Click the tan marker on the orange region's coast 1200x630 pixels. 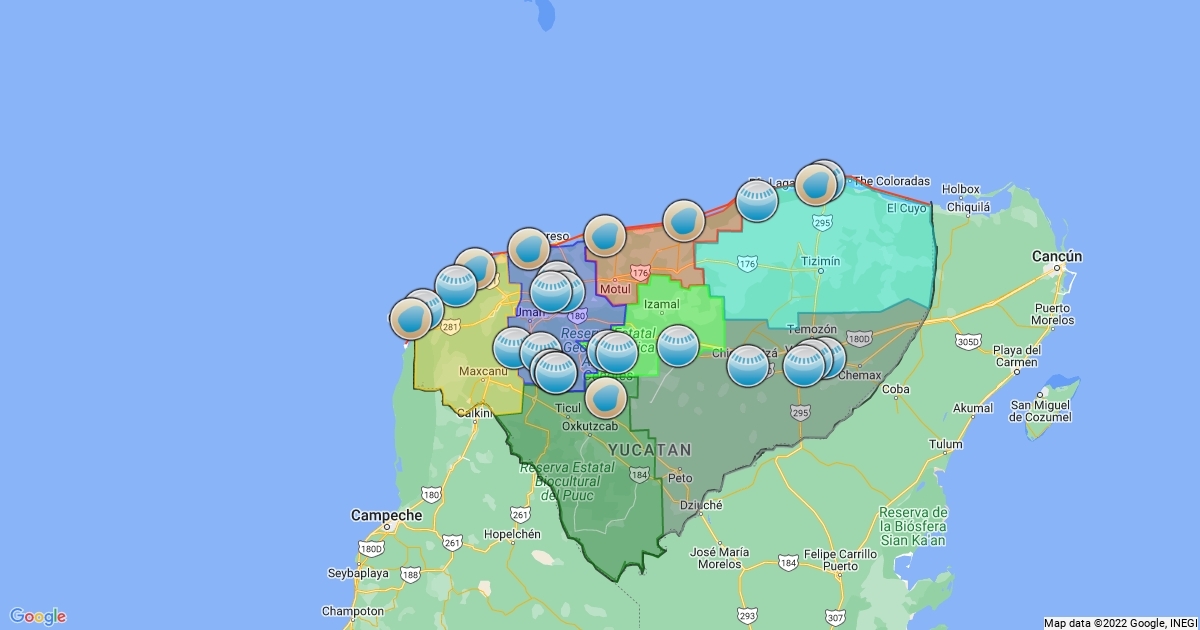(684, 220)
